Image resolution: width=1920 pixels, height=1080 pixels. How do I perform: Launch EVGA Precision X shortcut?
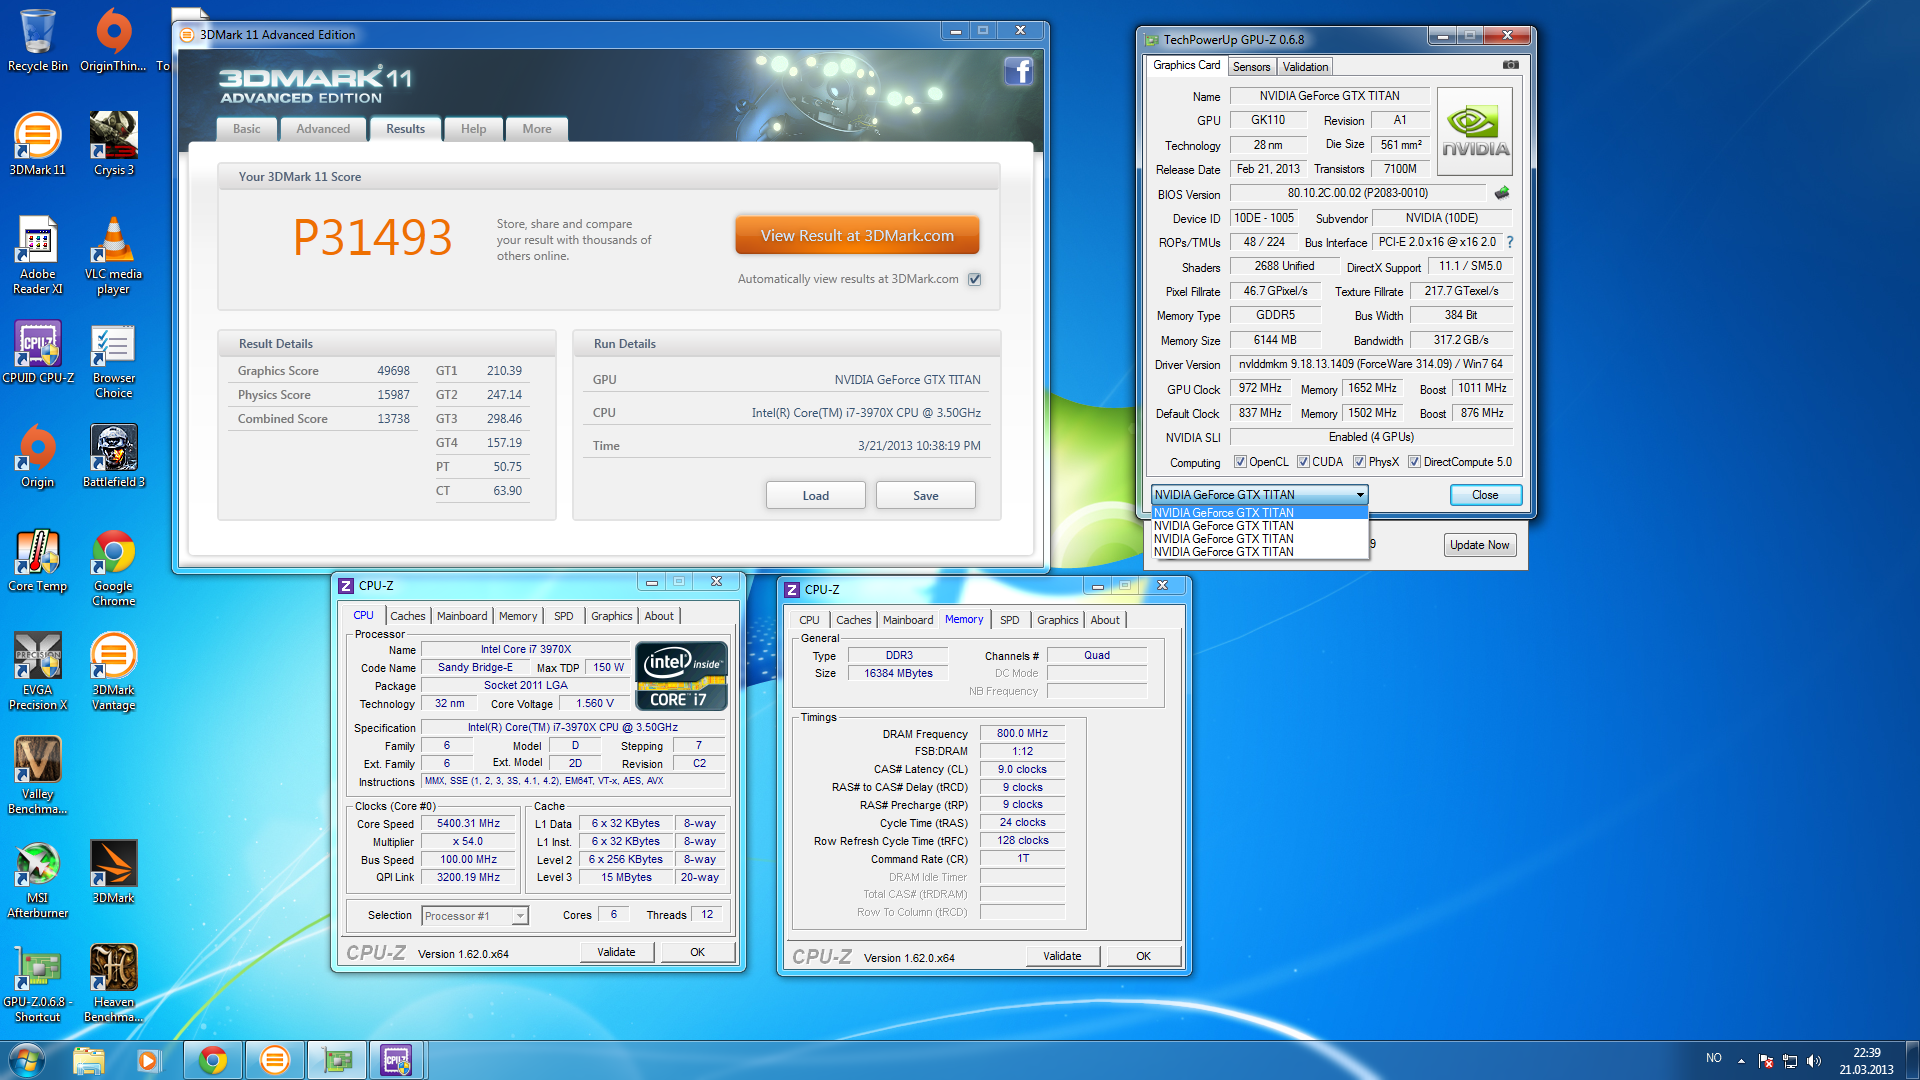[x=38, y=672]
